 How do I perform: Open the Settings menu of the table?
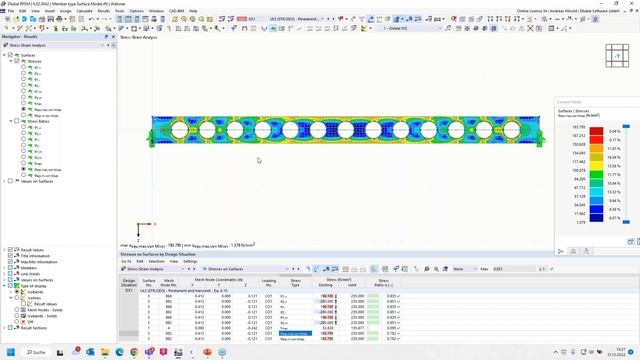[190, 261]
